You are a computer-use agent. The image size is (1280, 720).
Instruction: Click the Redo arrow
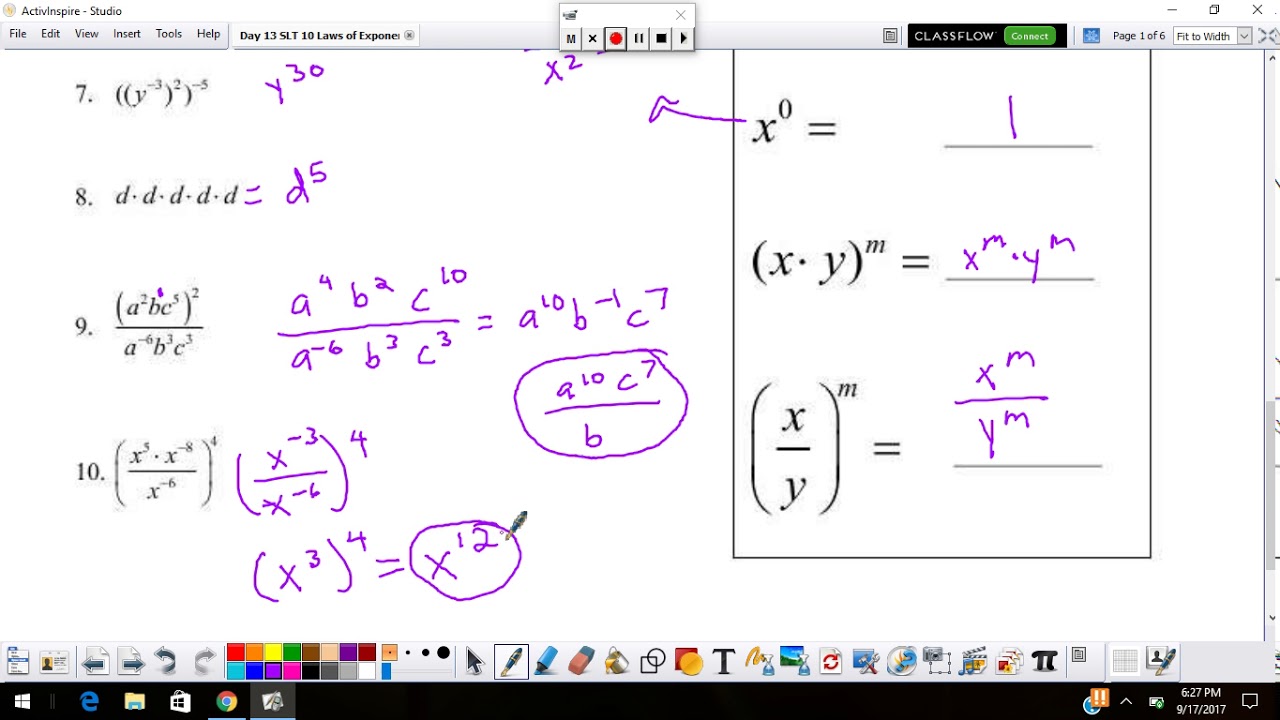click(204, 661)
